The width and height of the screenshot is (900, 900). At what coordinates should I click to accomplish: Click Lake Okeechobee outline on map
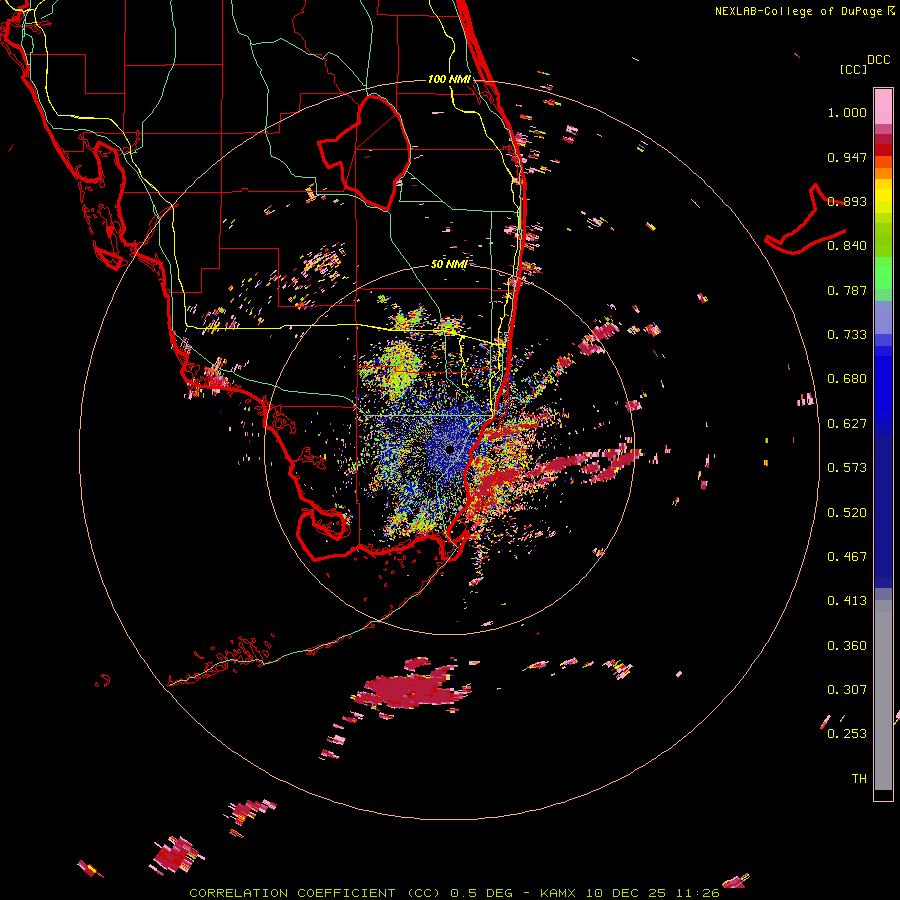pos(365,152)
